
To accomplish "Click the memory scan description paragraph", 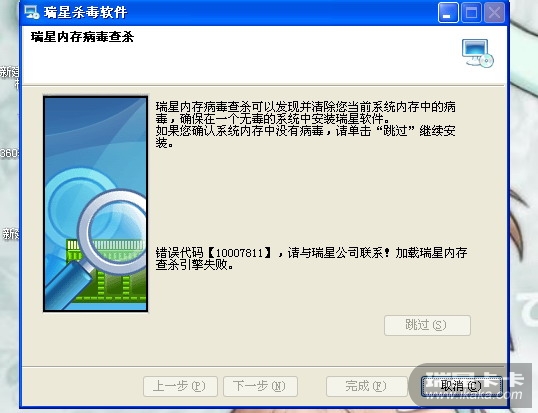I will 306,125.
